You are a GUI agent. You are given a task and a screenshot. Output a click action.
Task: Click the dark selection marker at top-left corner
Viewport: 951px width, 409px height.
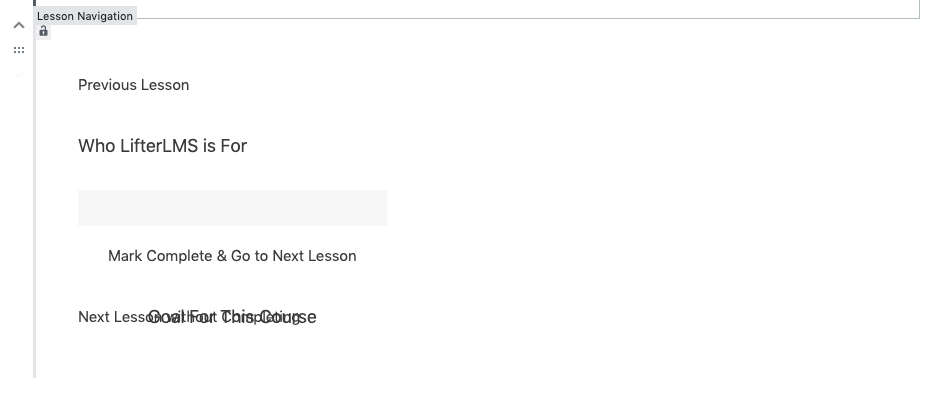point(35,2)
